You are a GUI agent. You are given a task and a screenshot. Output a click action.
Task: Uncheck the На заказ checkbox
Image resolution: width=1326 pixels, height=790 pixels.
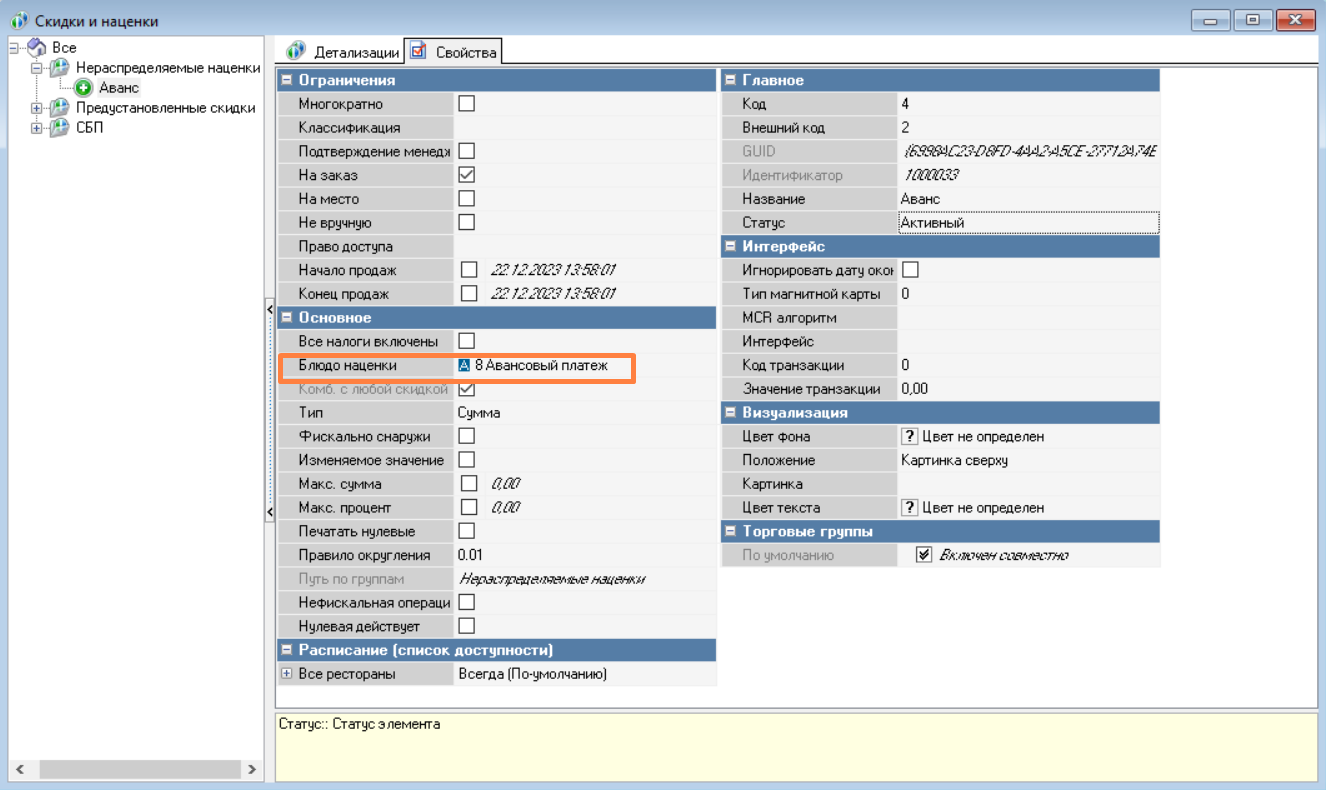[466, 175]
